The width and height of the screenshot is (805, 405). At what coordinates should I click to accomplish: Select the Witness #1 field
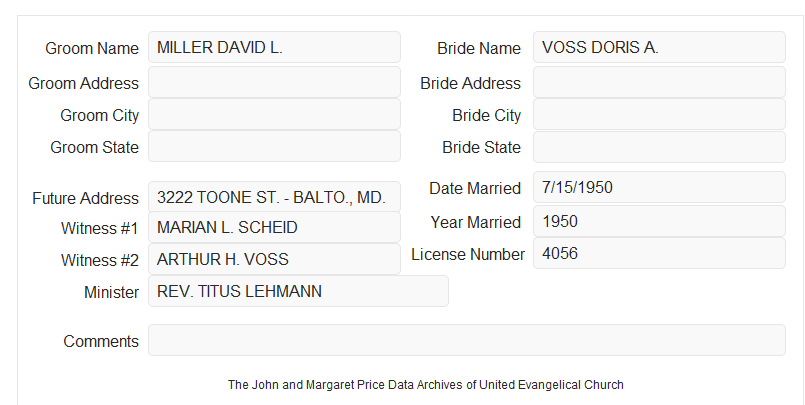click(274, 227)
